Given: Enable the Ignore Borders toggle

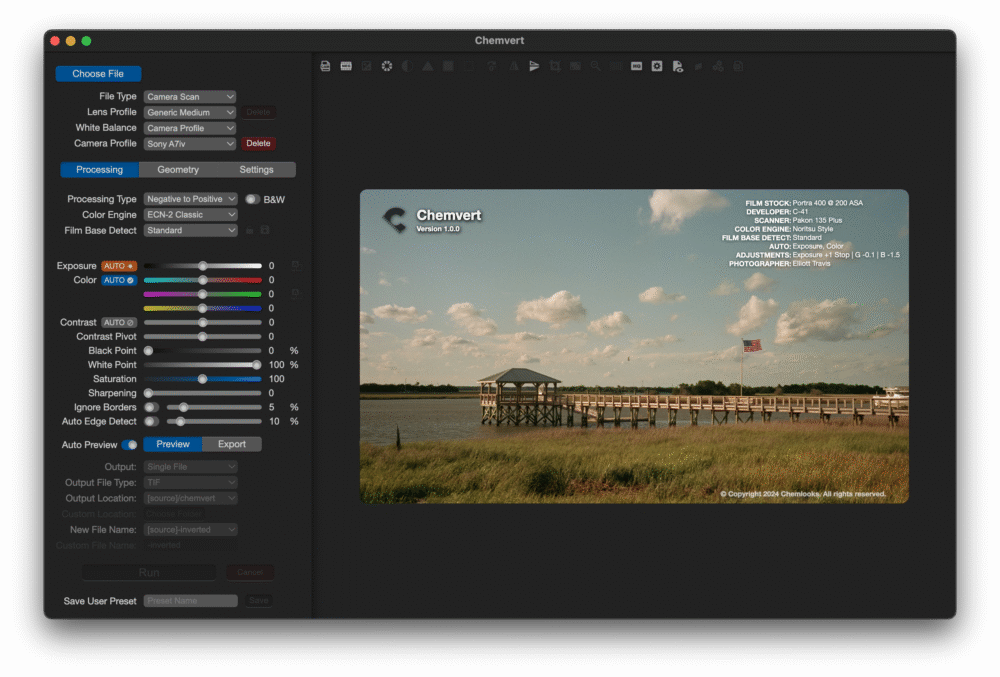Looking at the screenshot, I should point(151,407).
